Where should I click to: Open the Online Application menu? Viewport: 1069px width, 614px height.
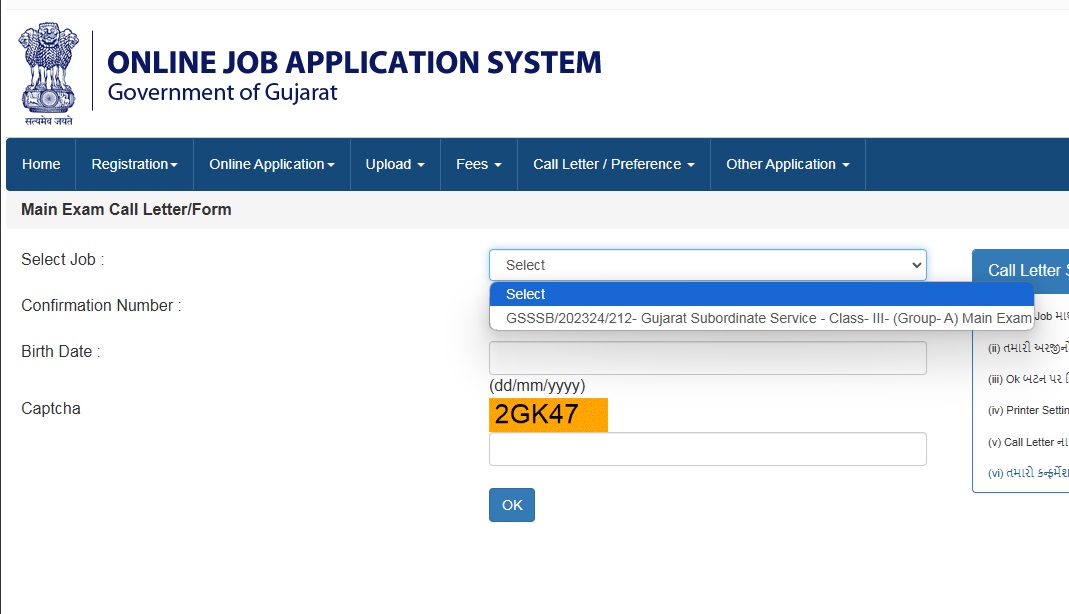[x=271, y=164]
